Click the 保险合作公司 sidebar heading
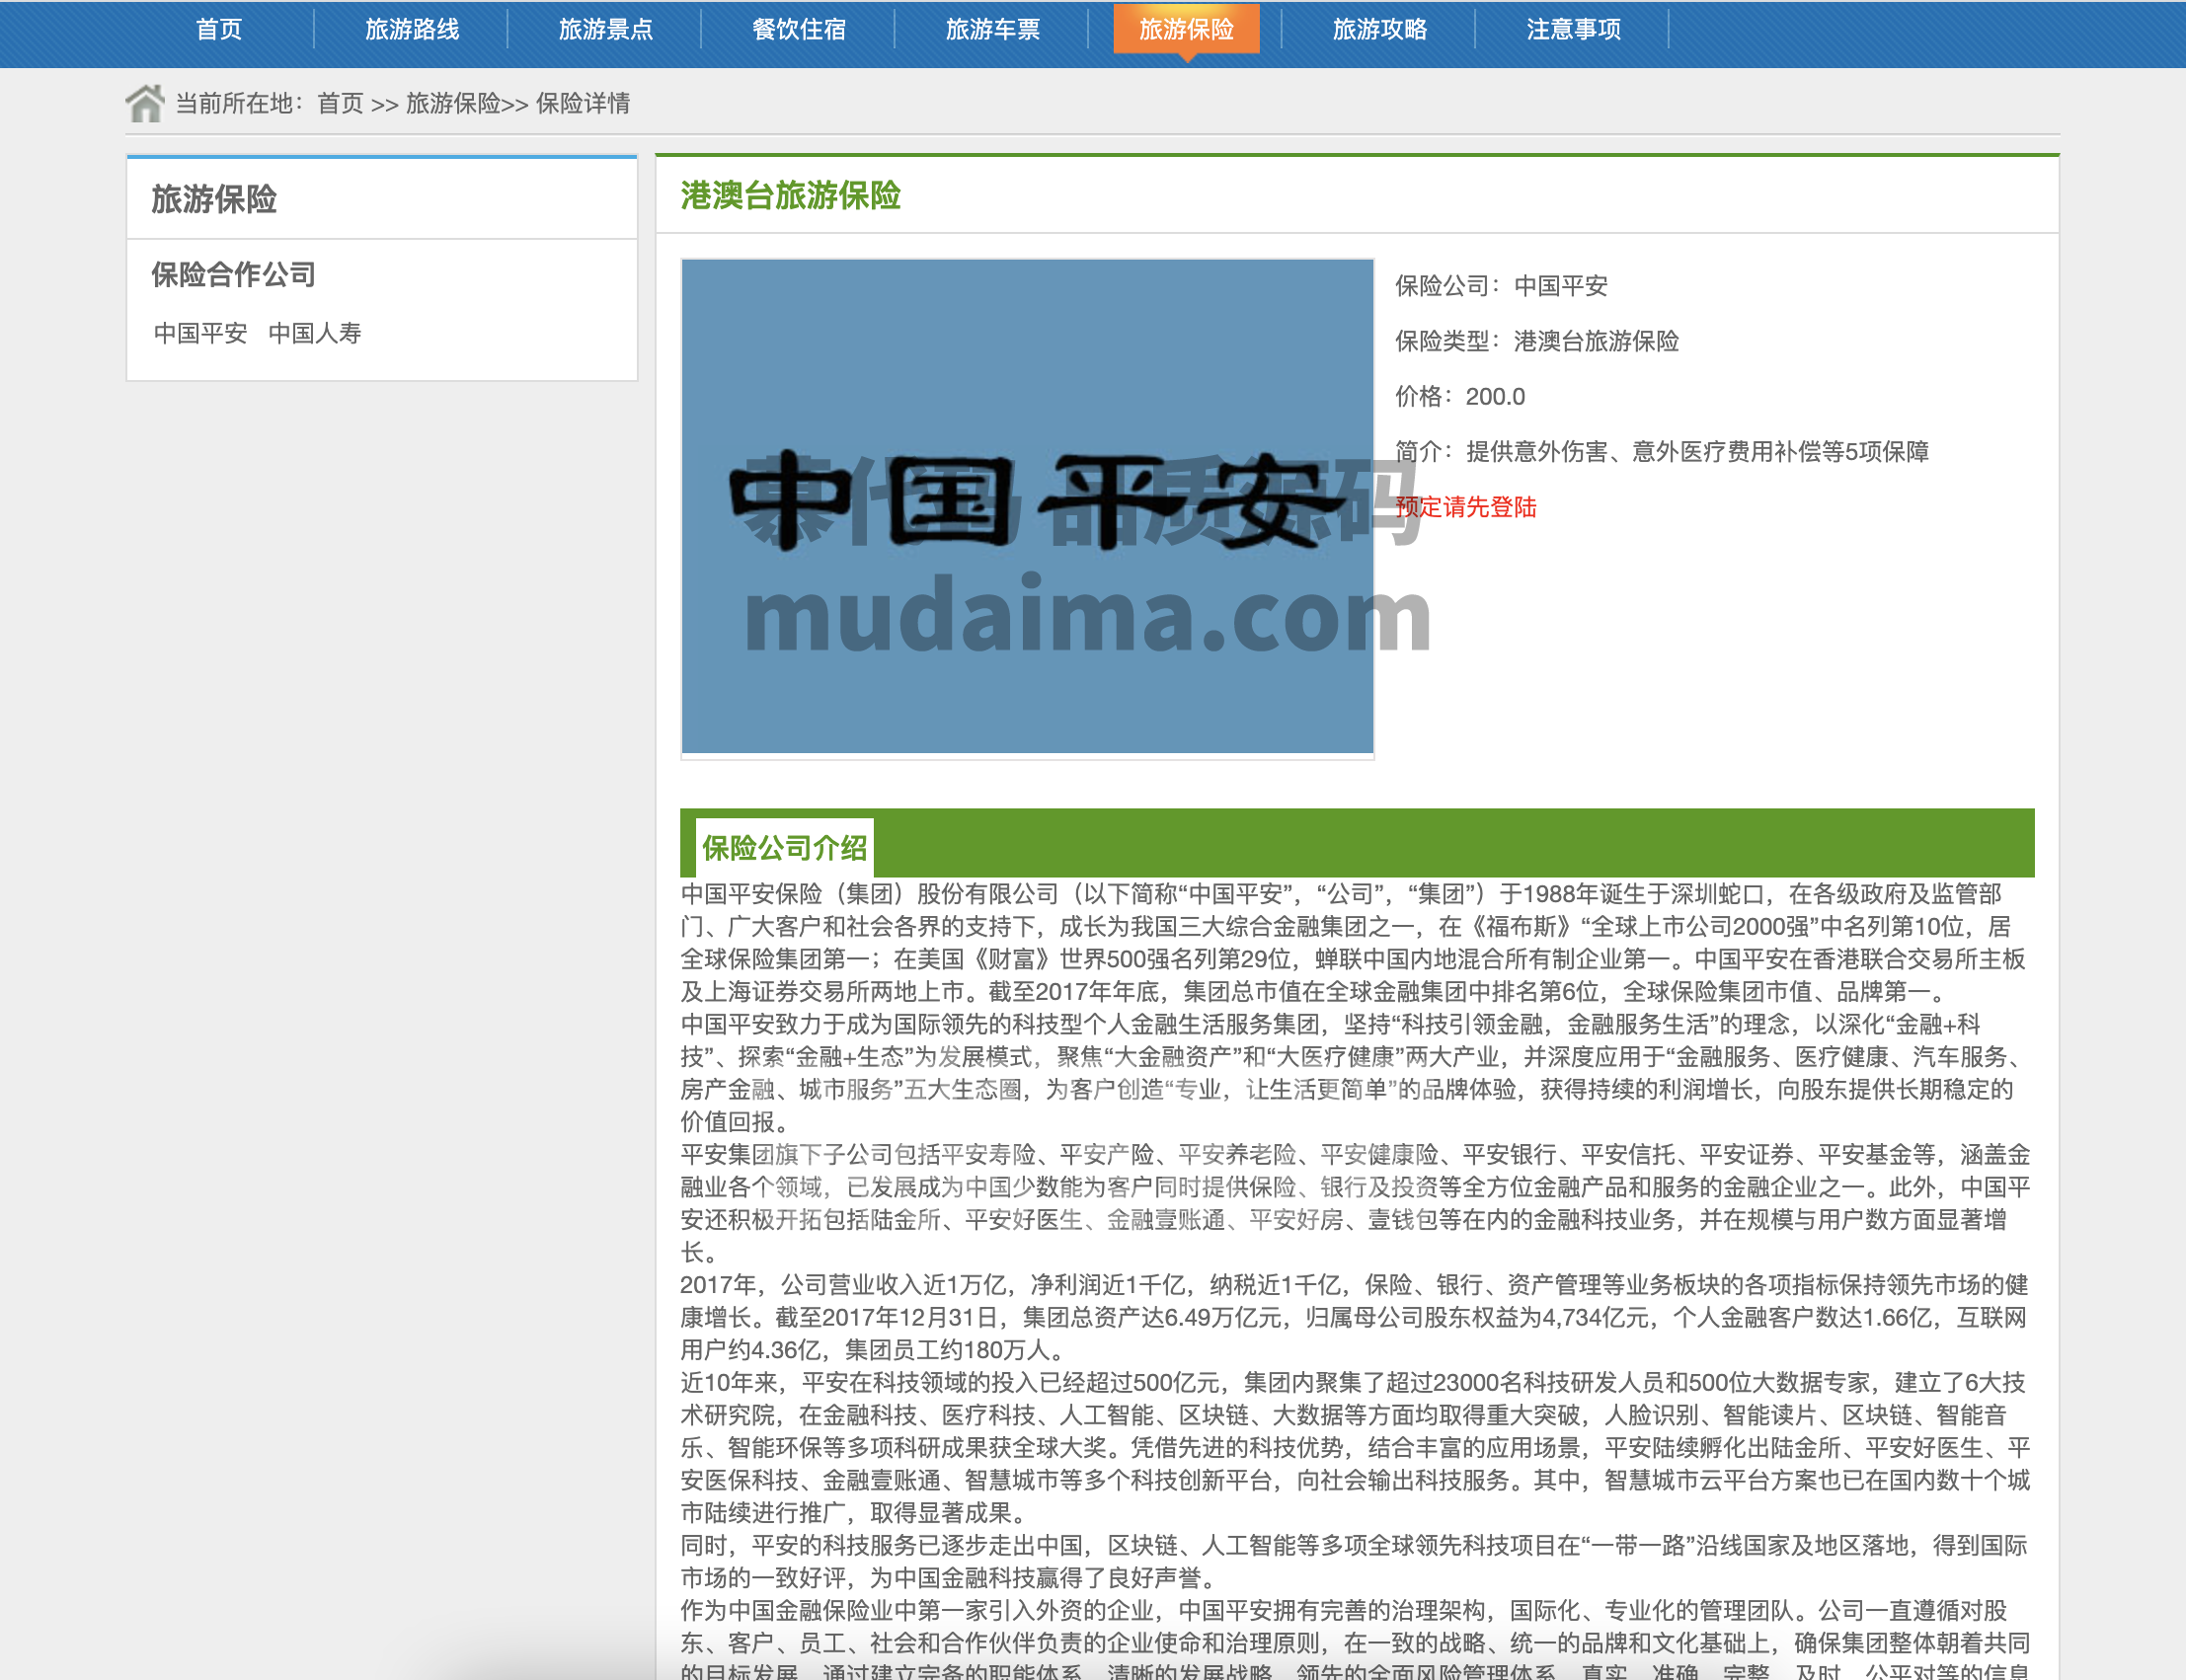Screen dimensions: 2186x1680 233,274
